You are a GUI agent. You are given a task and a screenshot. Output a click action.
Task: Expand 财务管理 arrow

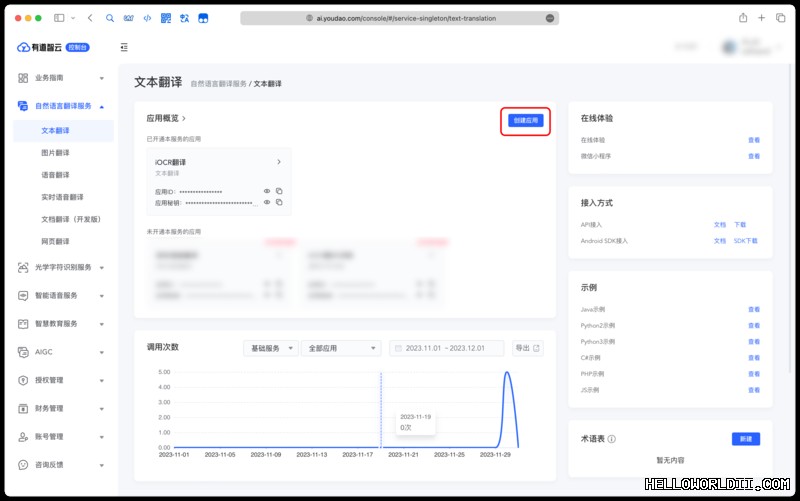(102, 409)
